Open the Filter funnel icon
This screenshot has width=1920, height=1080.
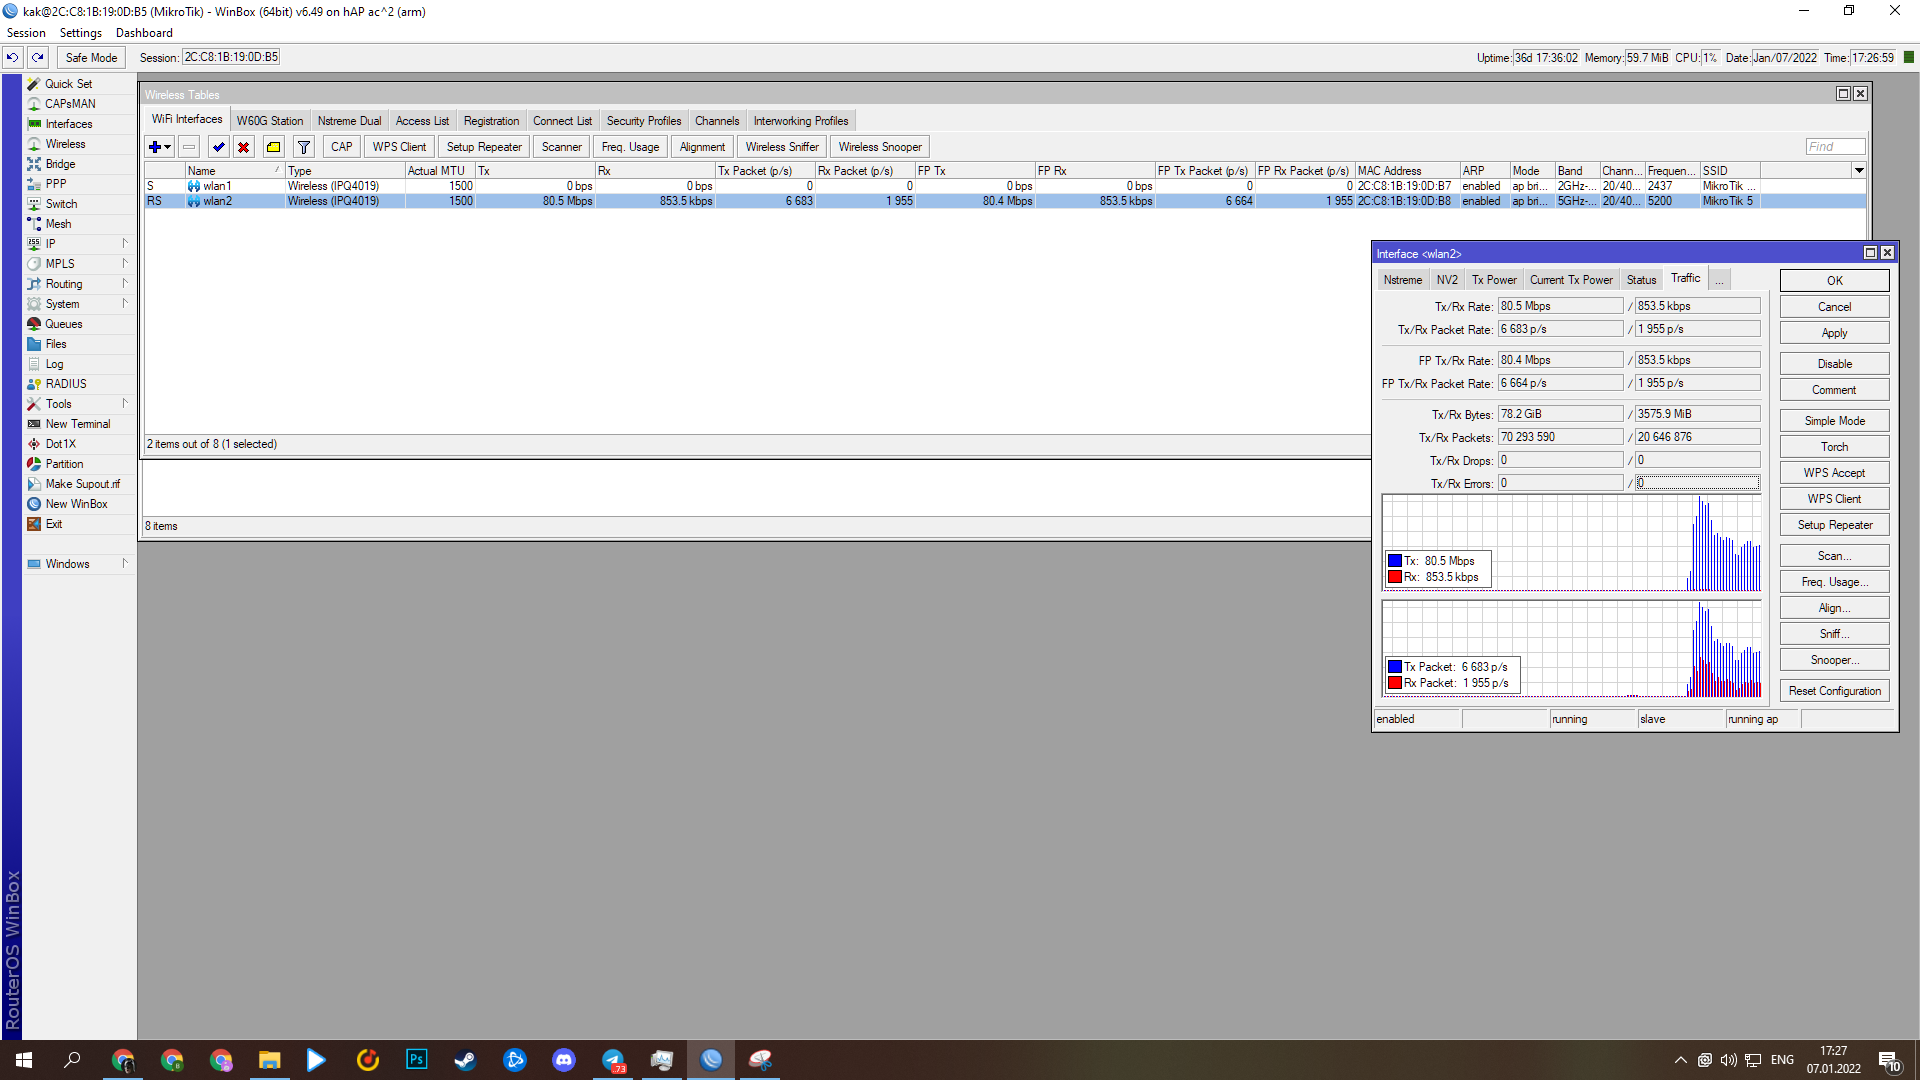[304, 147]
